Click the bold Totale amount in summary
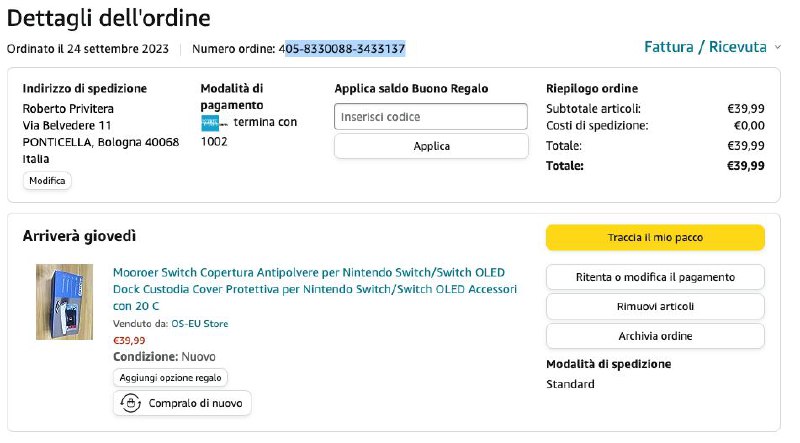 [745, 166]
